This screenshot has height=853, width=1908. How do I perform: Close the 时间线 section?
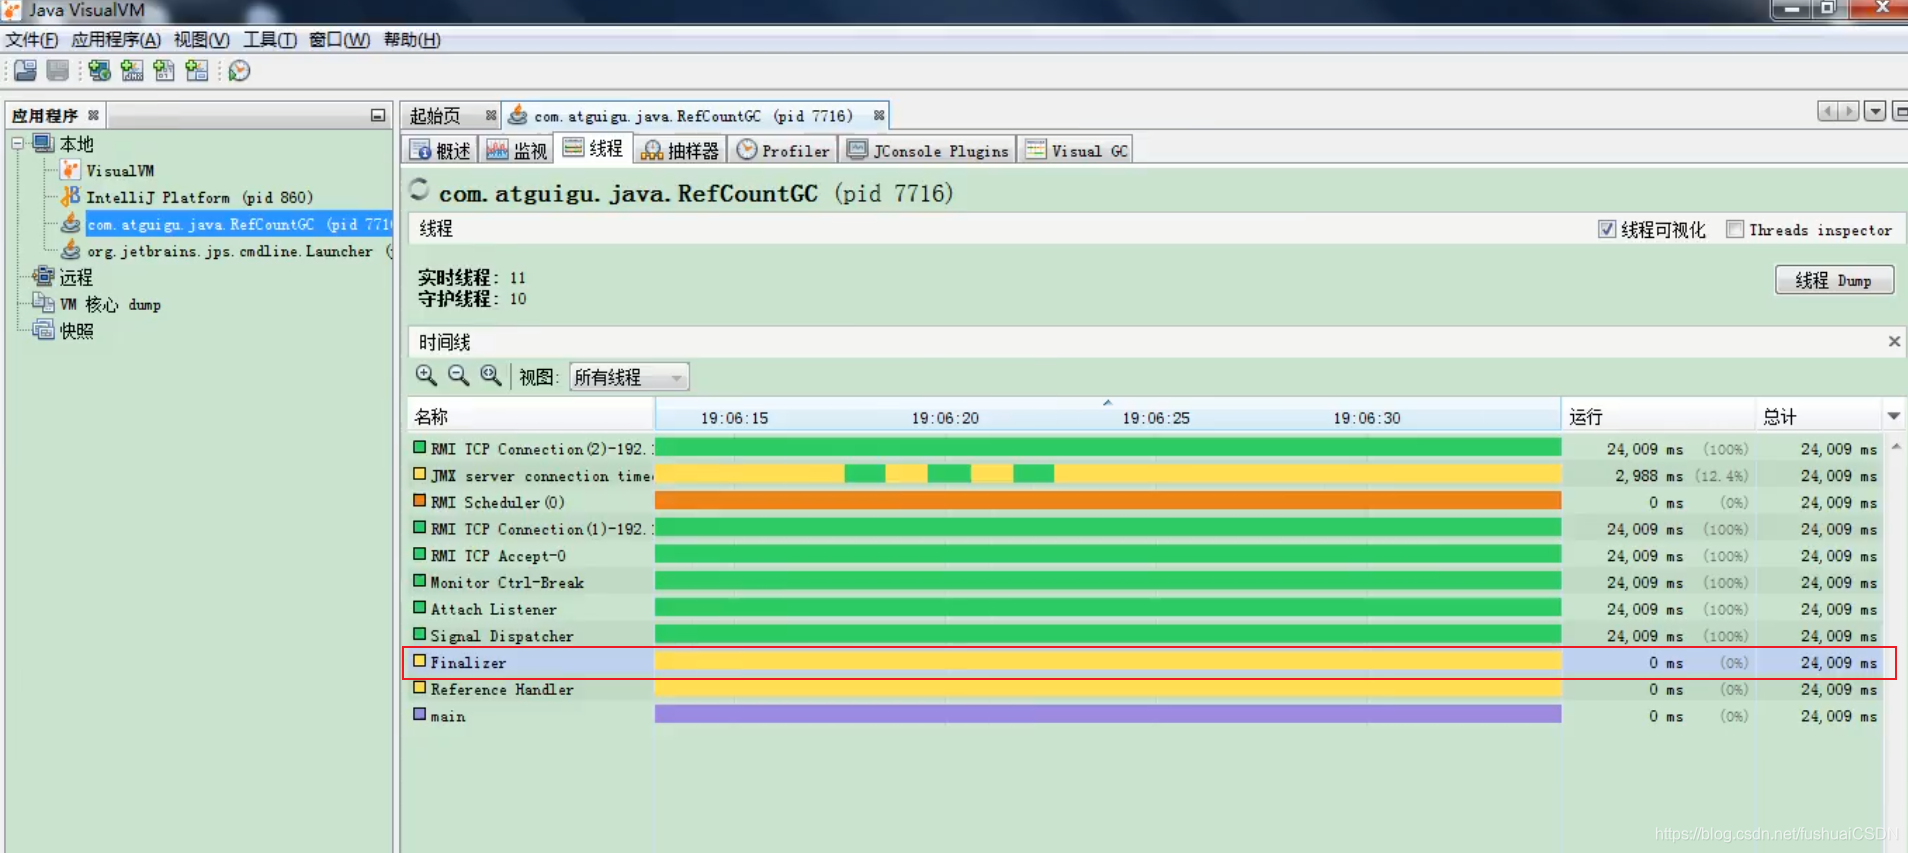1894,341
